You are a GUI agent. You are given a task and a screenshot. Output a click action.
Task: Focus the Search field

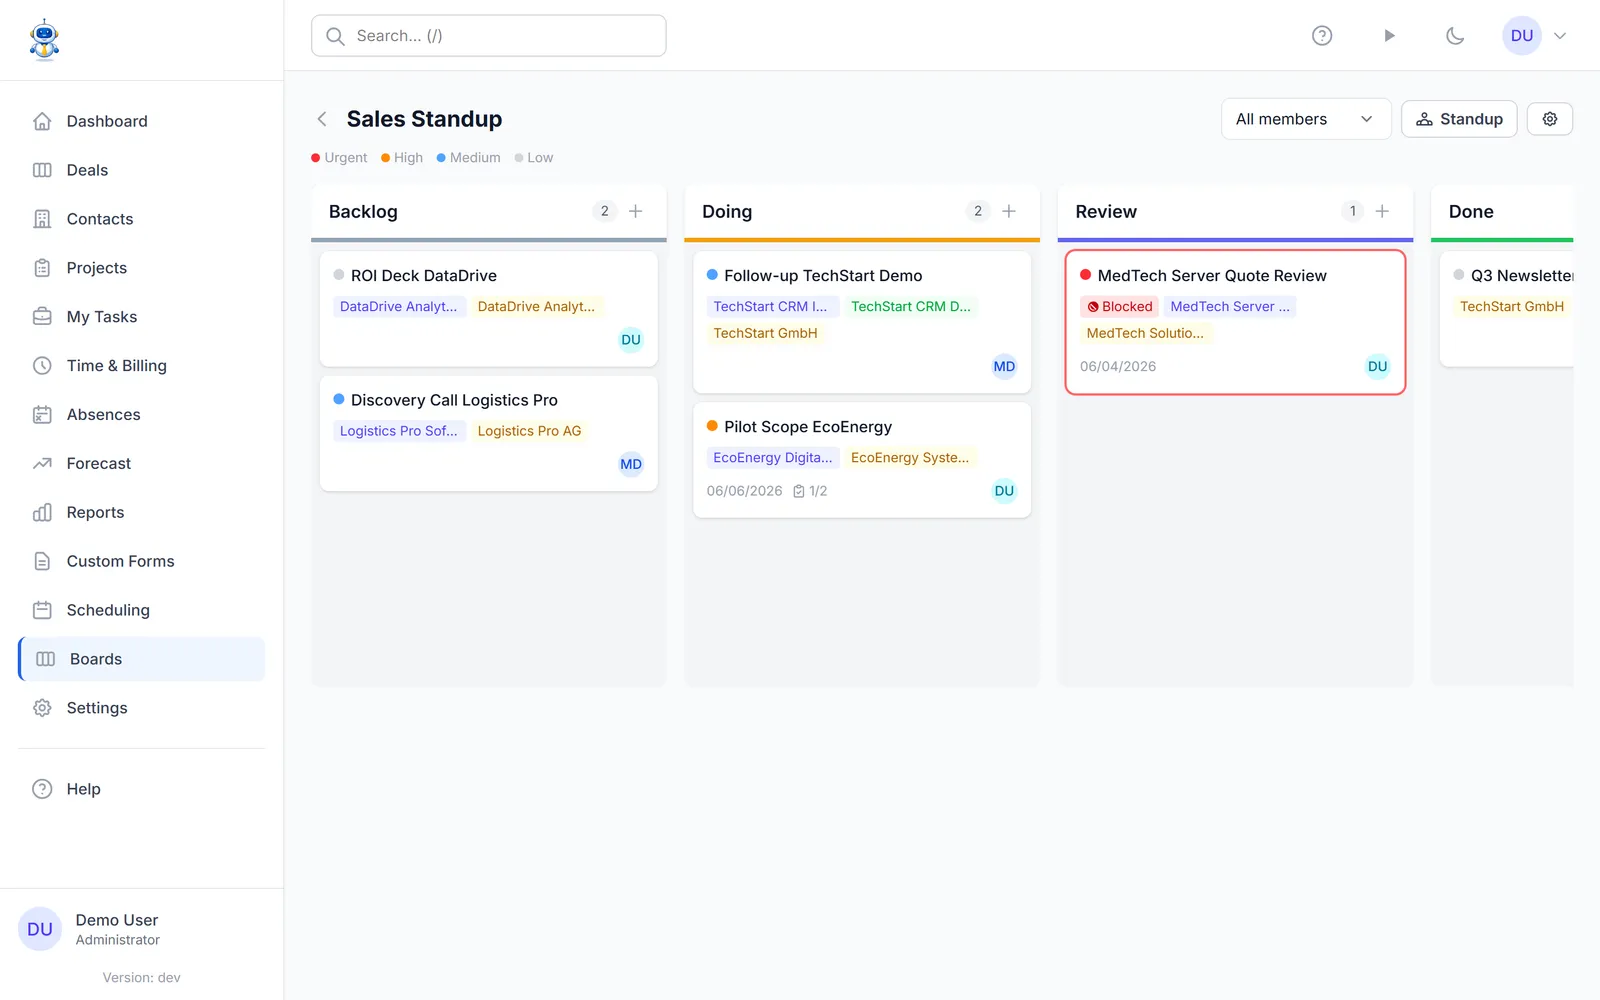point(489,36)
